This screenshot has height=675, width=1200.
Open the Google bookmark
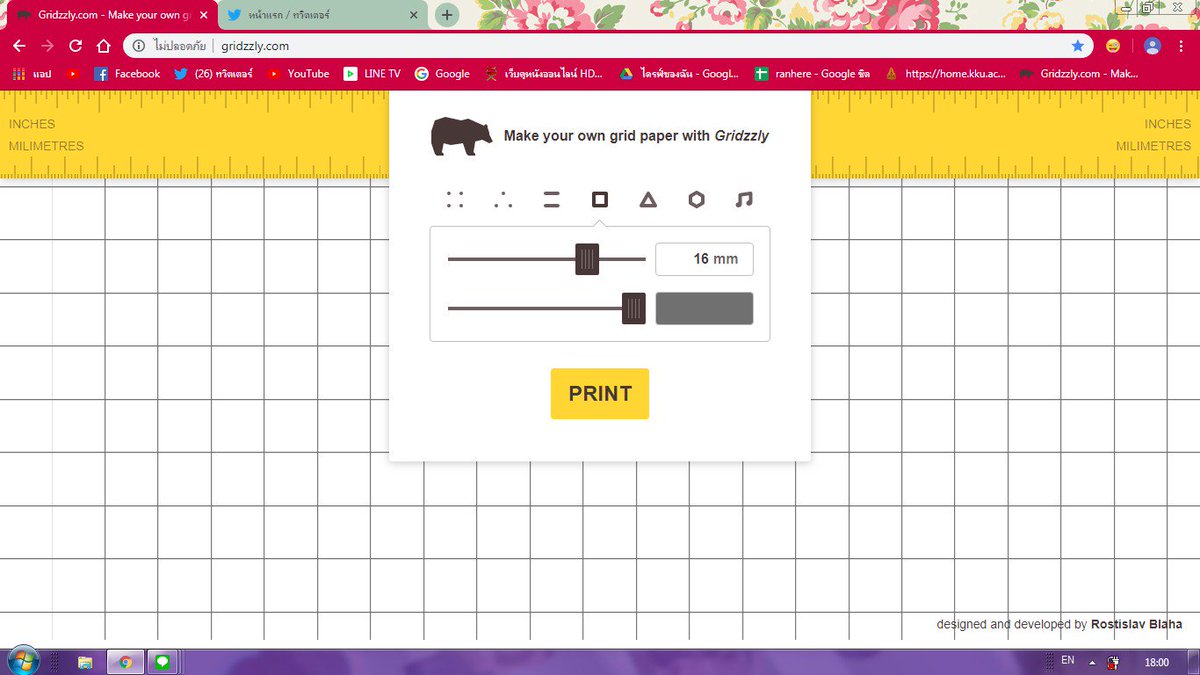(x=442, y=73)
